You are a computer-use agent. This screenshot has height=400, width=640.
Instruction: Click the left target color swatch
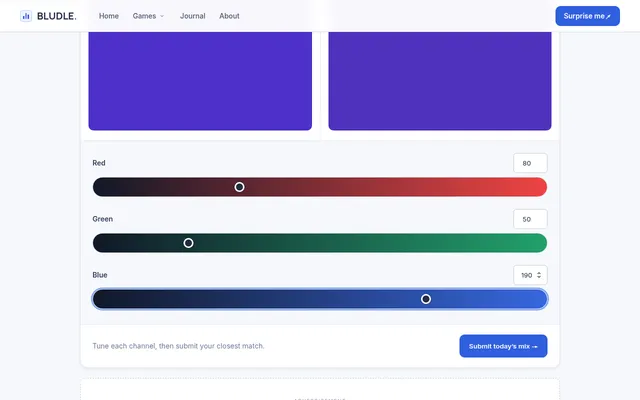pyautogui.click(x=200, y=81)
